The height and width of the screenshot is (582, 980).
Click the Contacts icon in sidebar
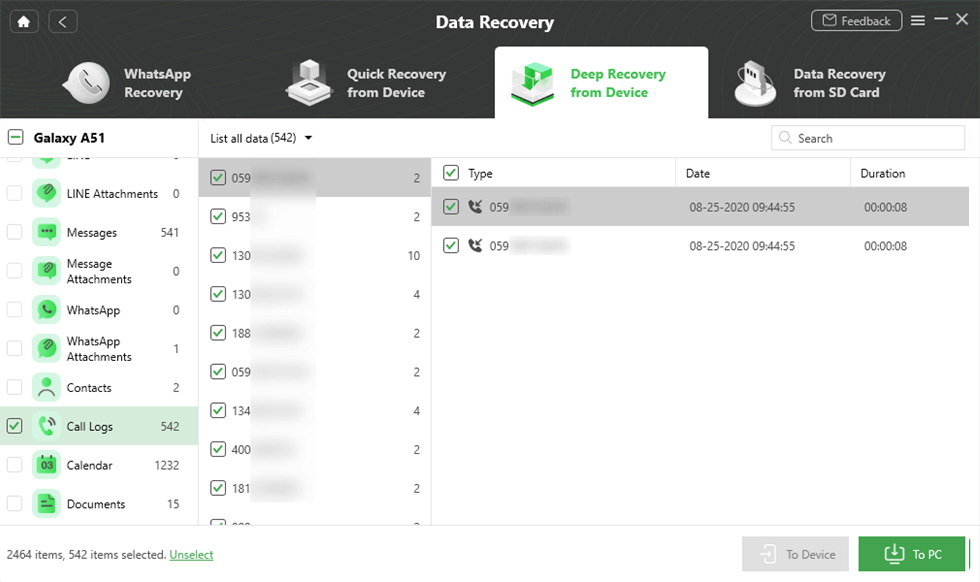tap(46, 388)
